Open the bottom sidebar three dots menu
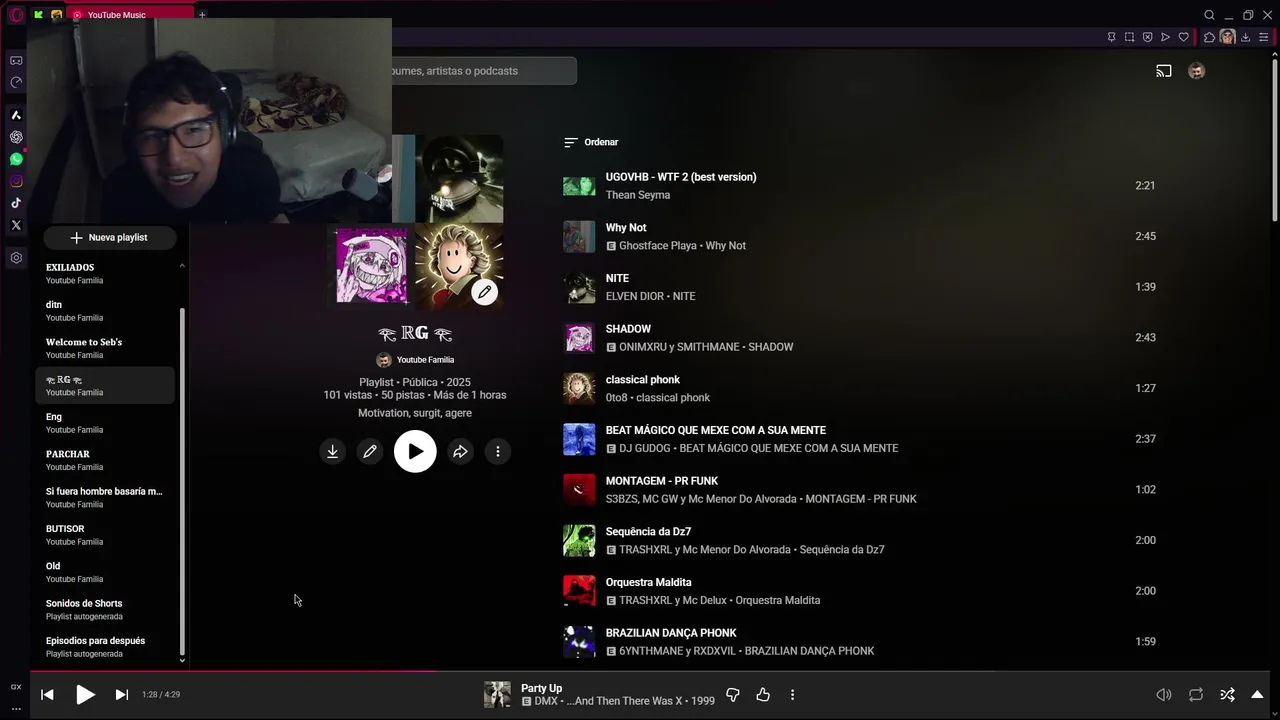 click(x=16, y=708)
